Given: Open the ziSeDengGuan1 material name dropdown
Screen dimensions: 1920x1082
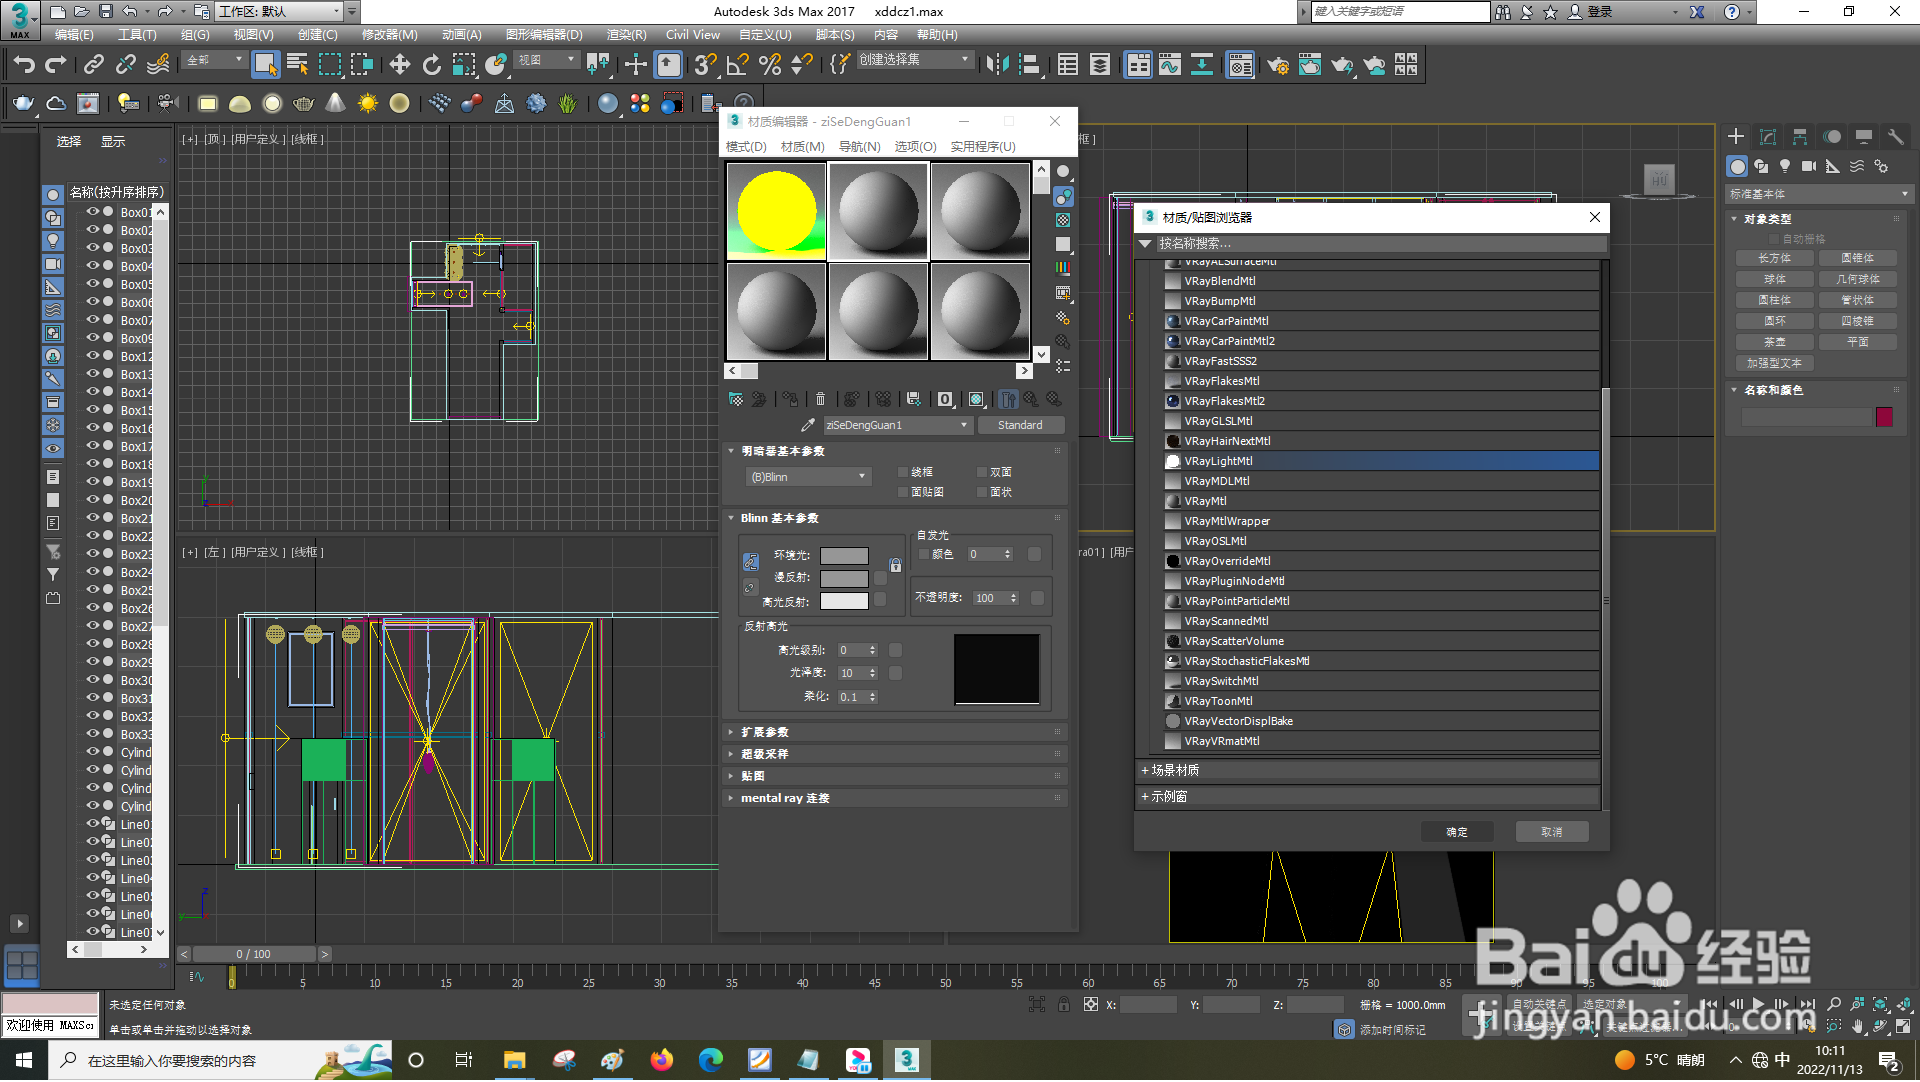Looking at the screenshot, I should pyautogui.click(x=897, y=426).
